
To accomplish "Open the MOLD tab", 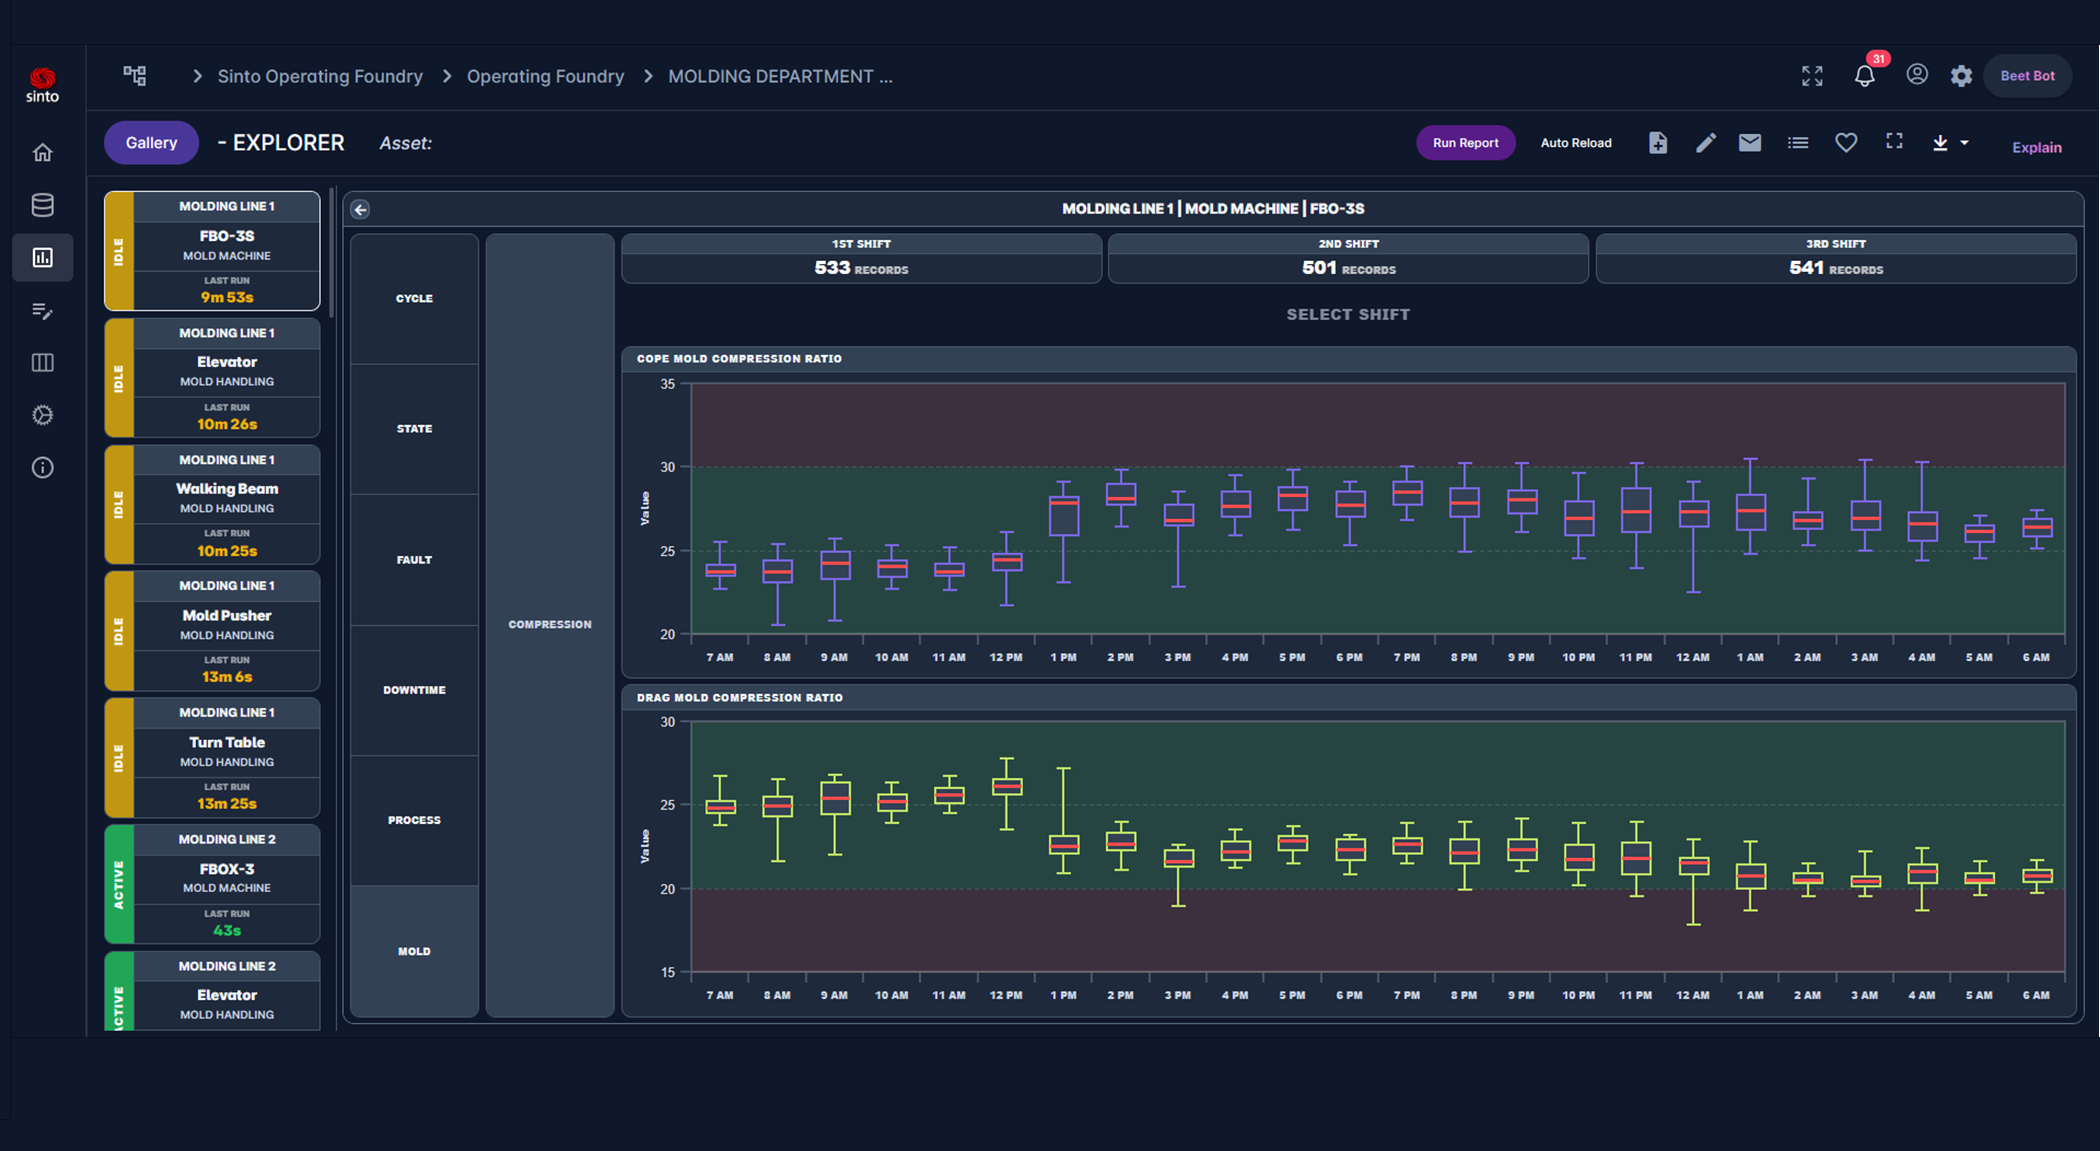I will pos(414,951).
